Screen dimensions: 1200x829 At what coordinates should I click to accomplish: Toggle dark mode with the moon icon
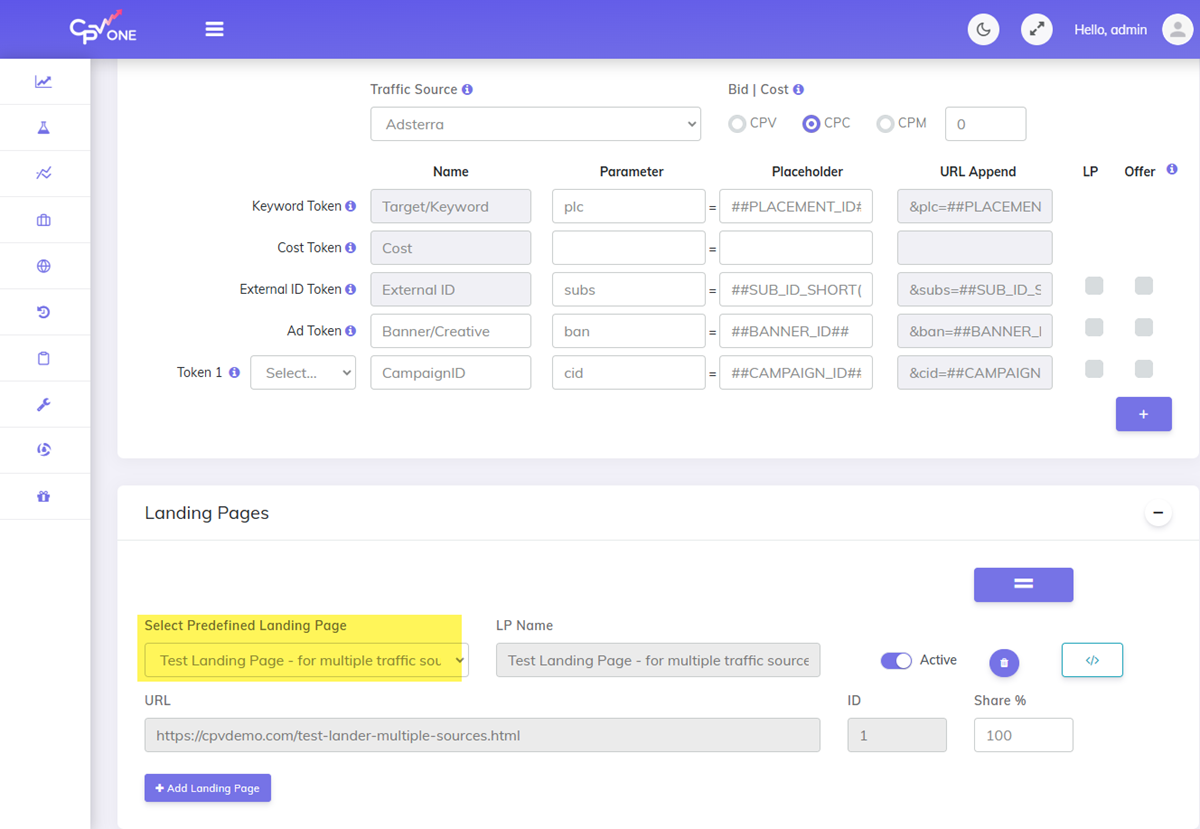click(983, 29)
